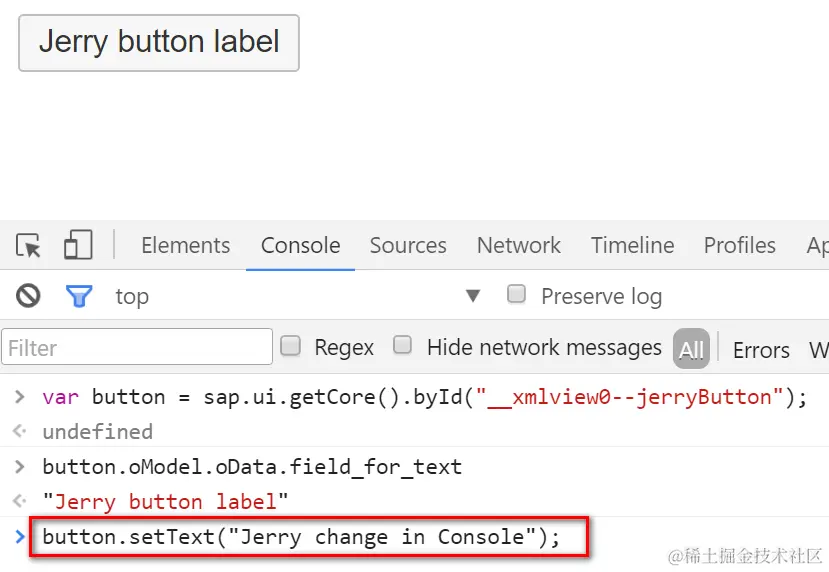Select the inspect element arrow icon

(29, 245)
